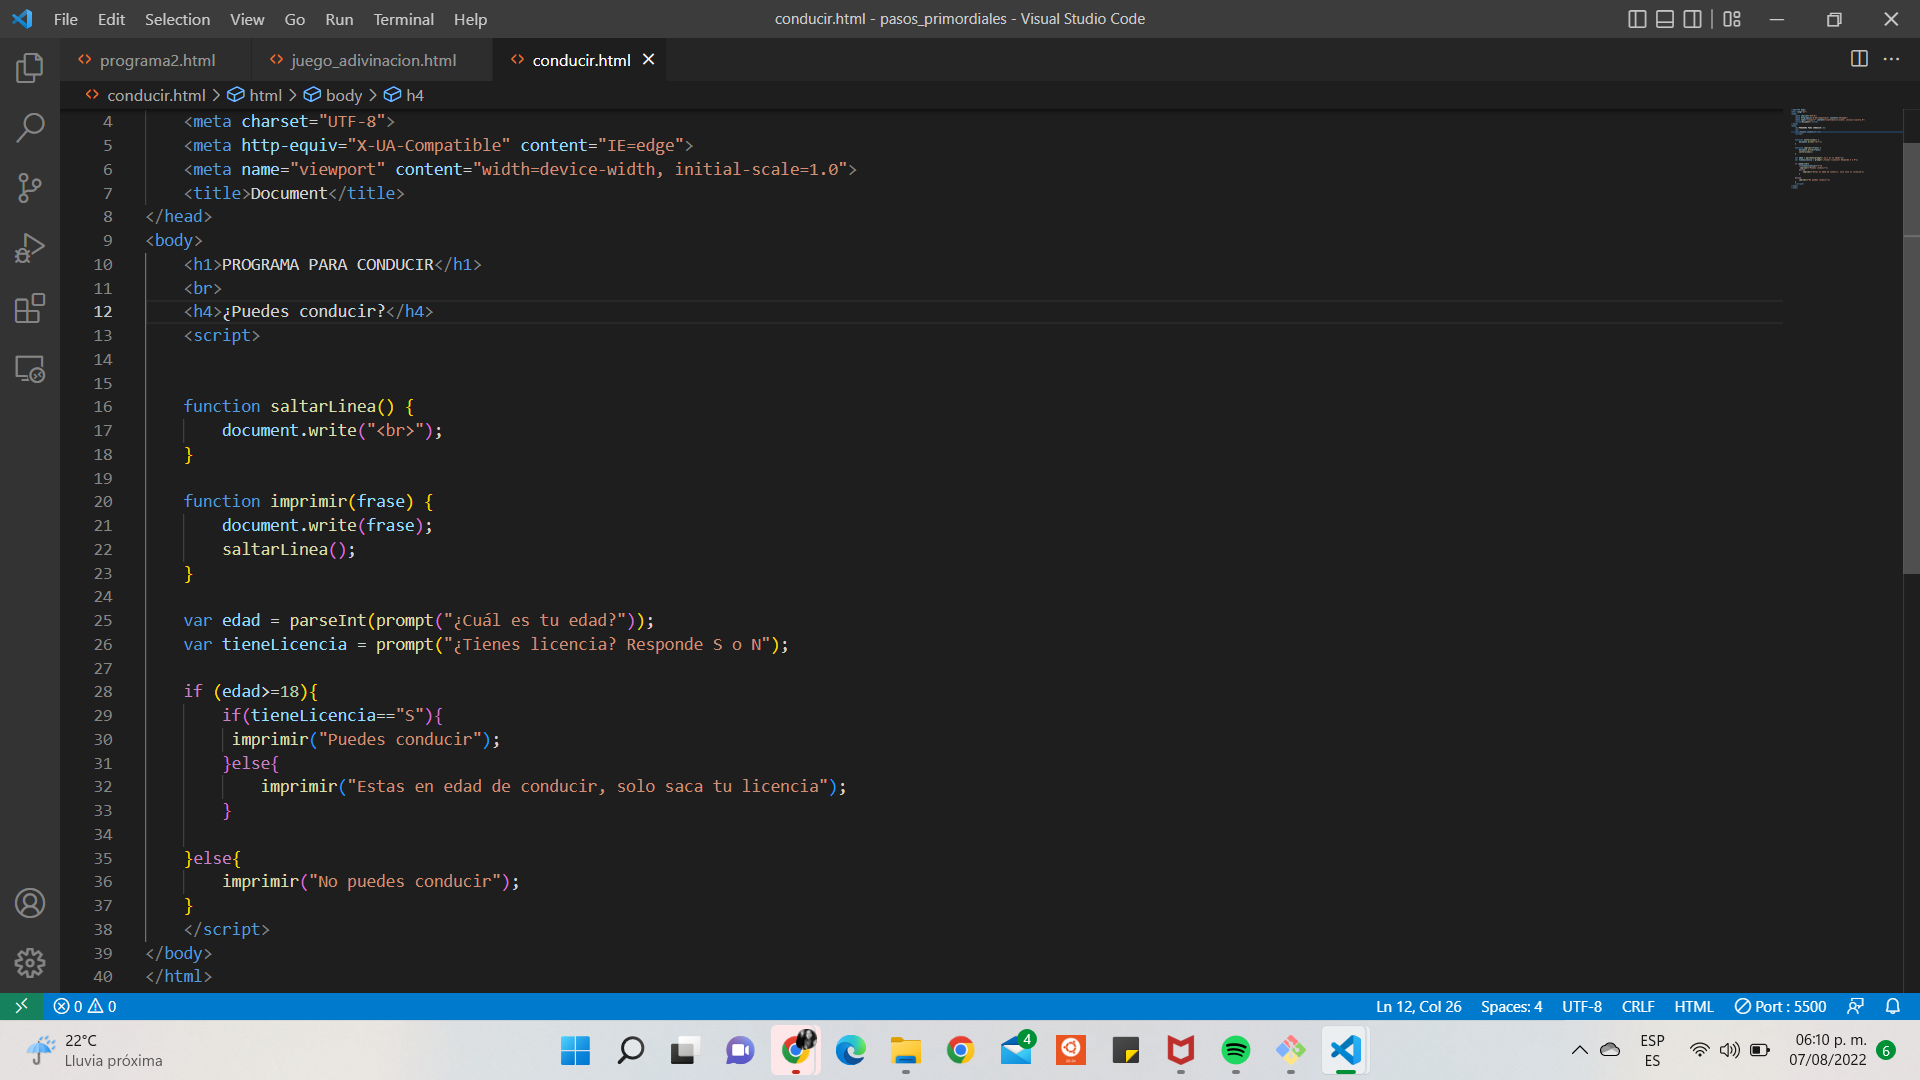The width and height of the screenshot is (1920, 1080).
Task: Click the feedback icon in status bar
Action: [x=1855, y=1006]
